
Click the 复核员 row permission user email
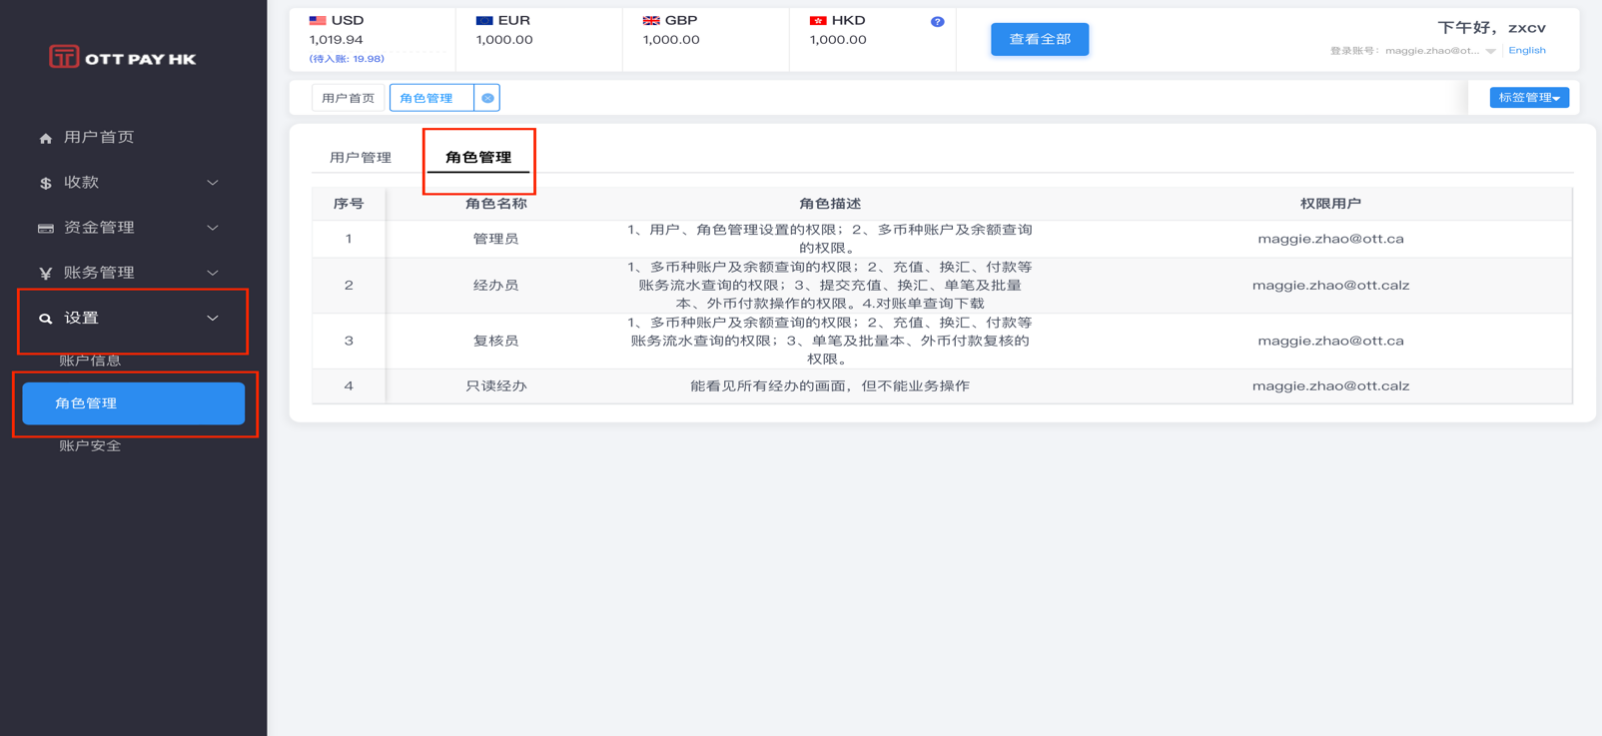coord(1331,341)
